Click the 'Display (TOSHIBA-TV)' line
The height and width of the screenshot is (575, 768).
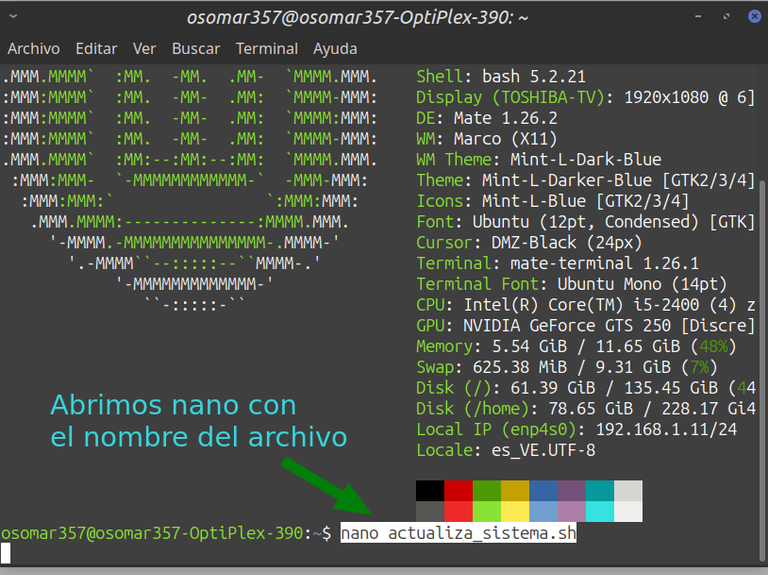[x=585, y=97]
